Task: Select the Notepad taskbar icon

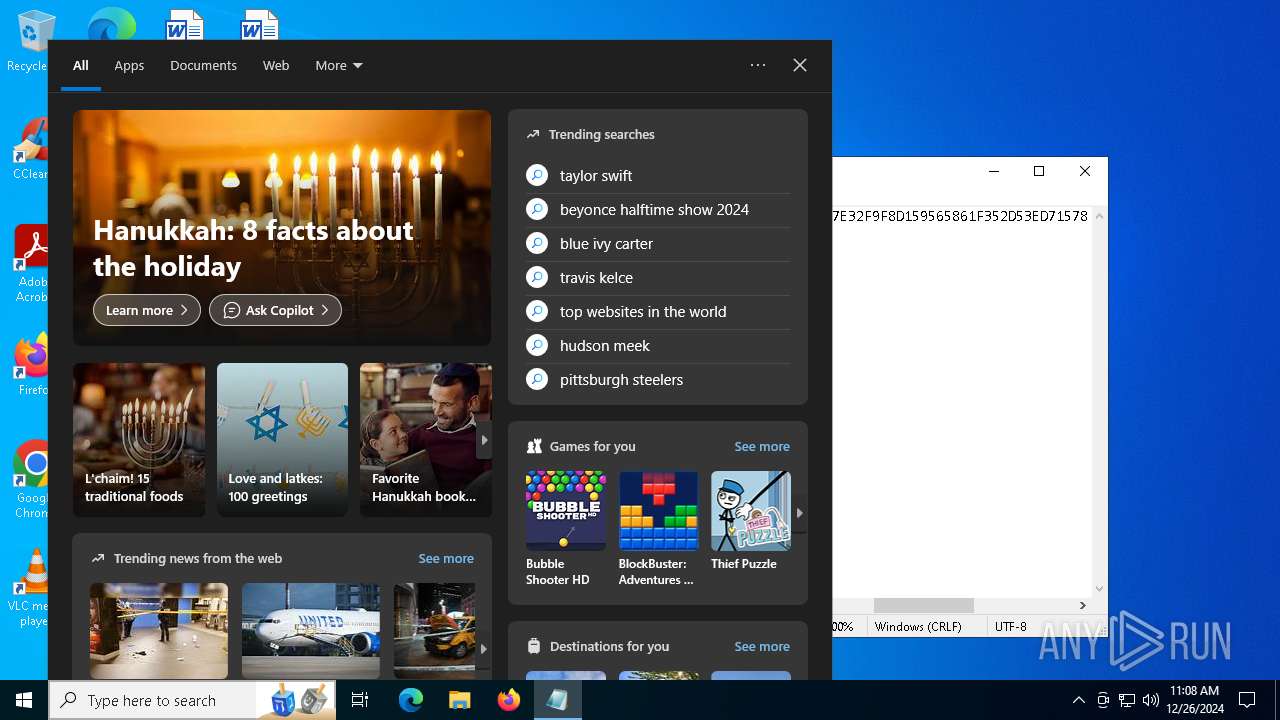Action: pyautogui.click(x=557, y=700)
